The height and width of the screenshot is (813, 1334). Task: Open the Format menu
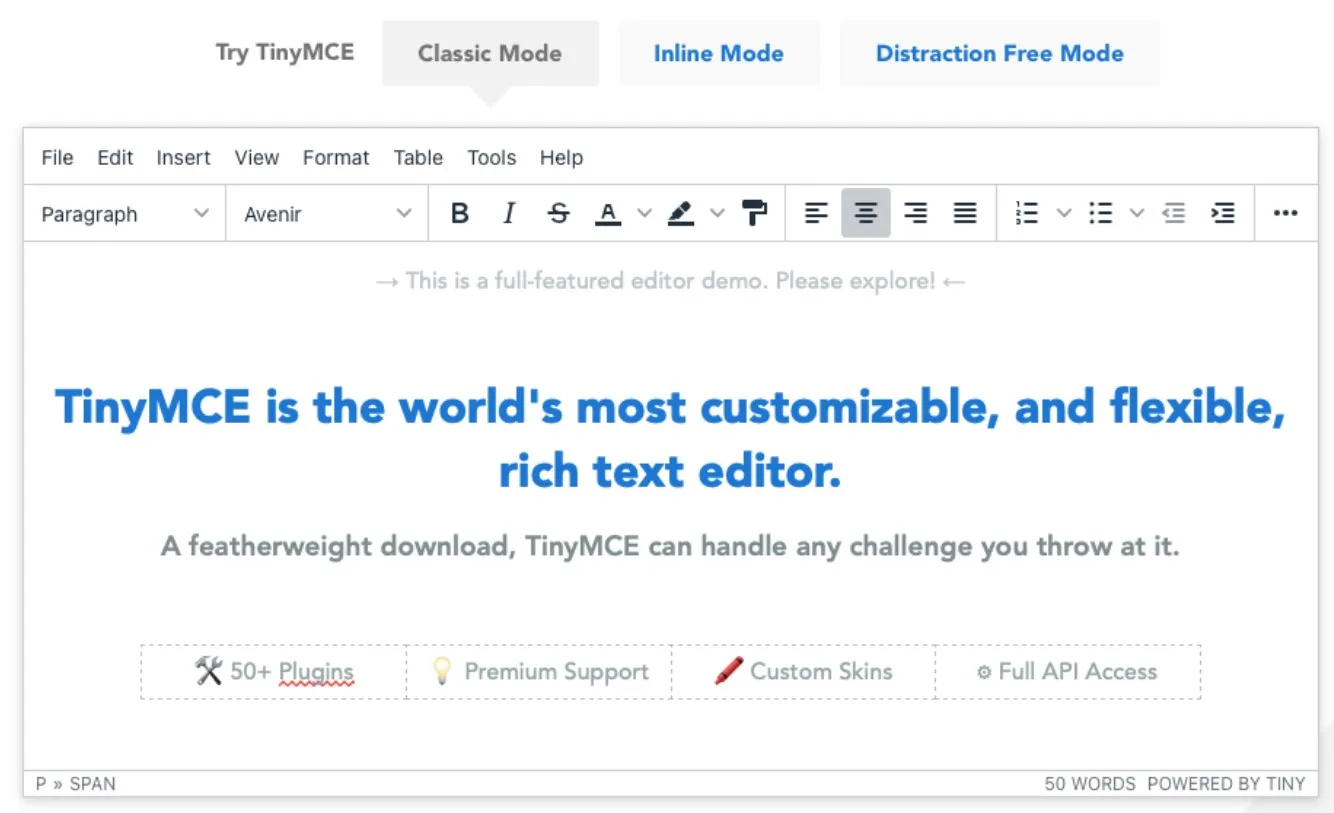[336, 157]
